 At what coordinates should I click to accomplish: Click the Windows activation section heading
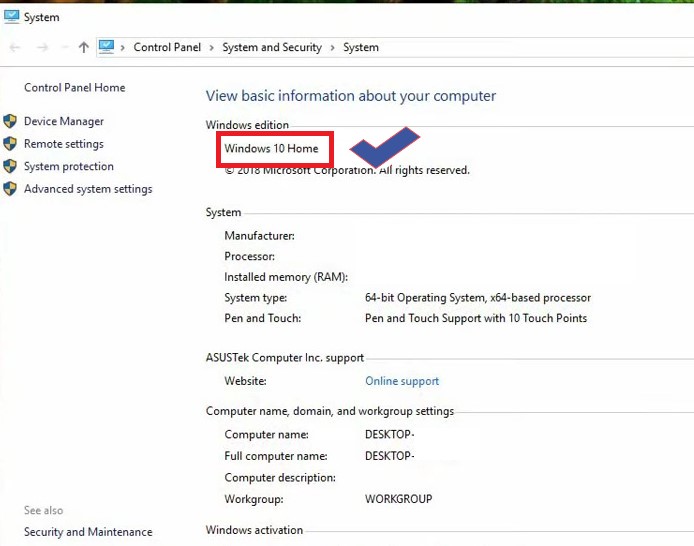(x=254, y=530)
